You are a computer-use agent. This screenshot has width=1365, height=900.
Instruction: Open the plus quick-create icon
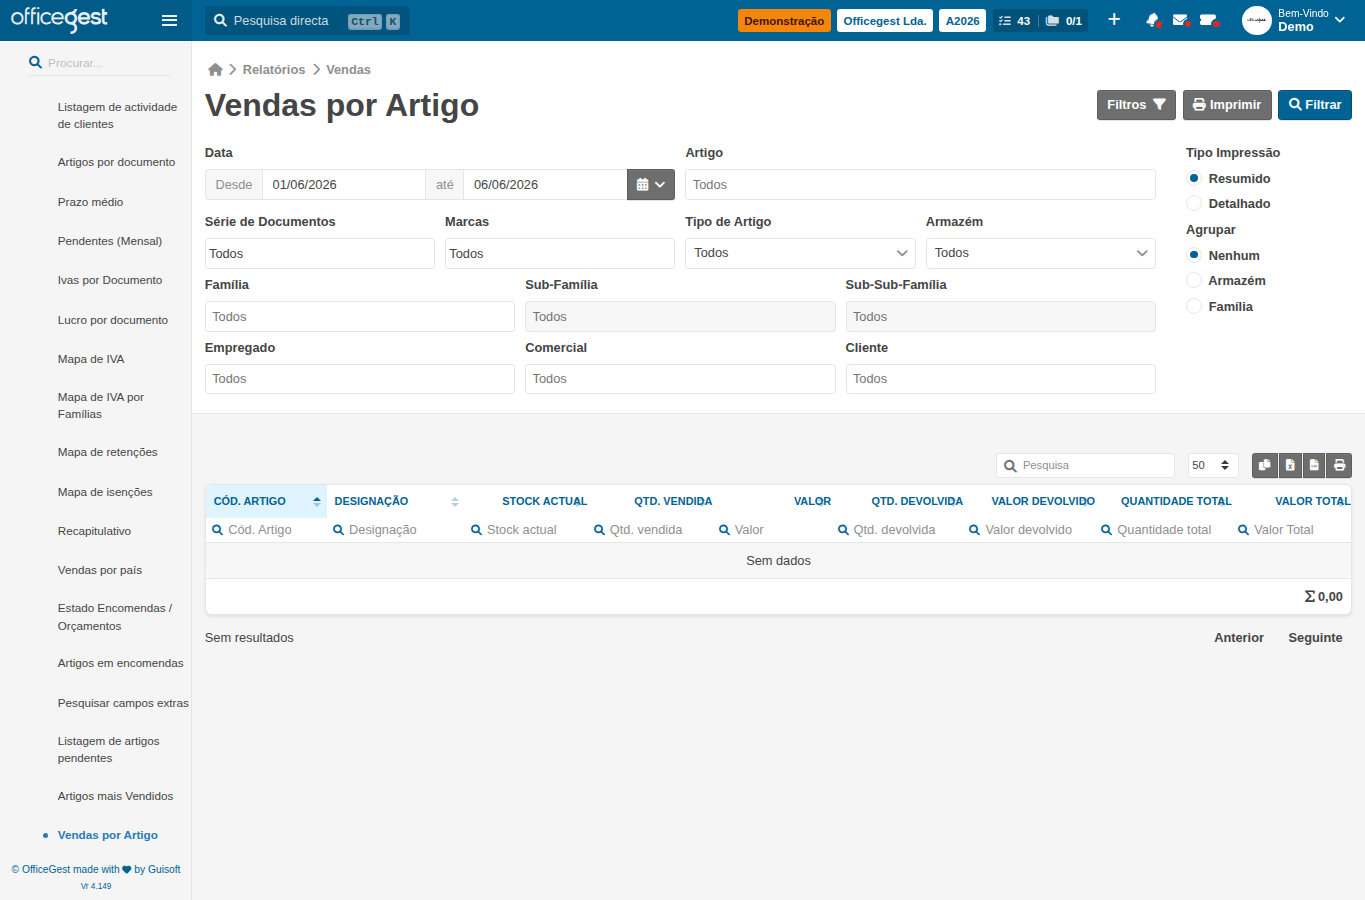pyautogui.click(x=1114, y=20)
